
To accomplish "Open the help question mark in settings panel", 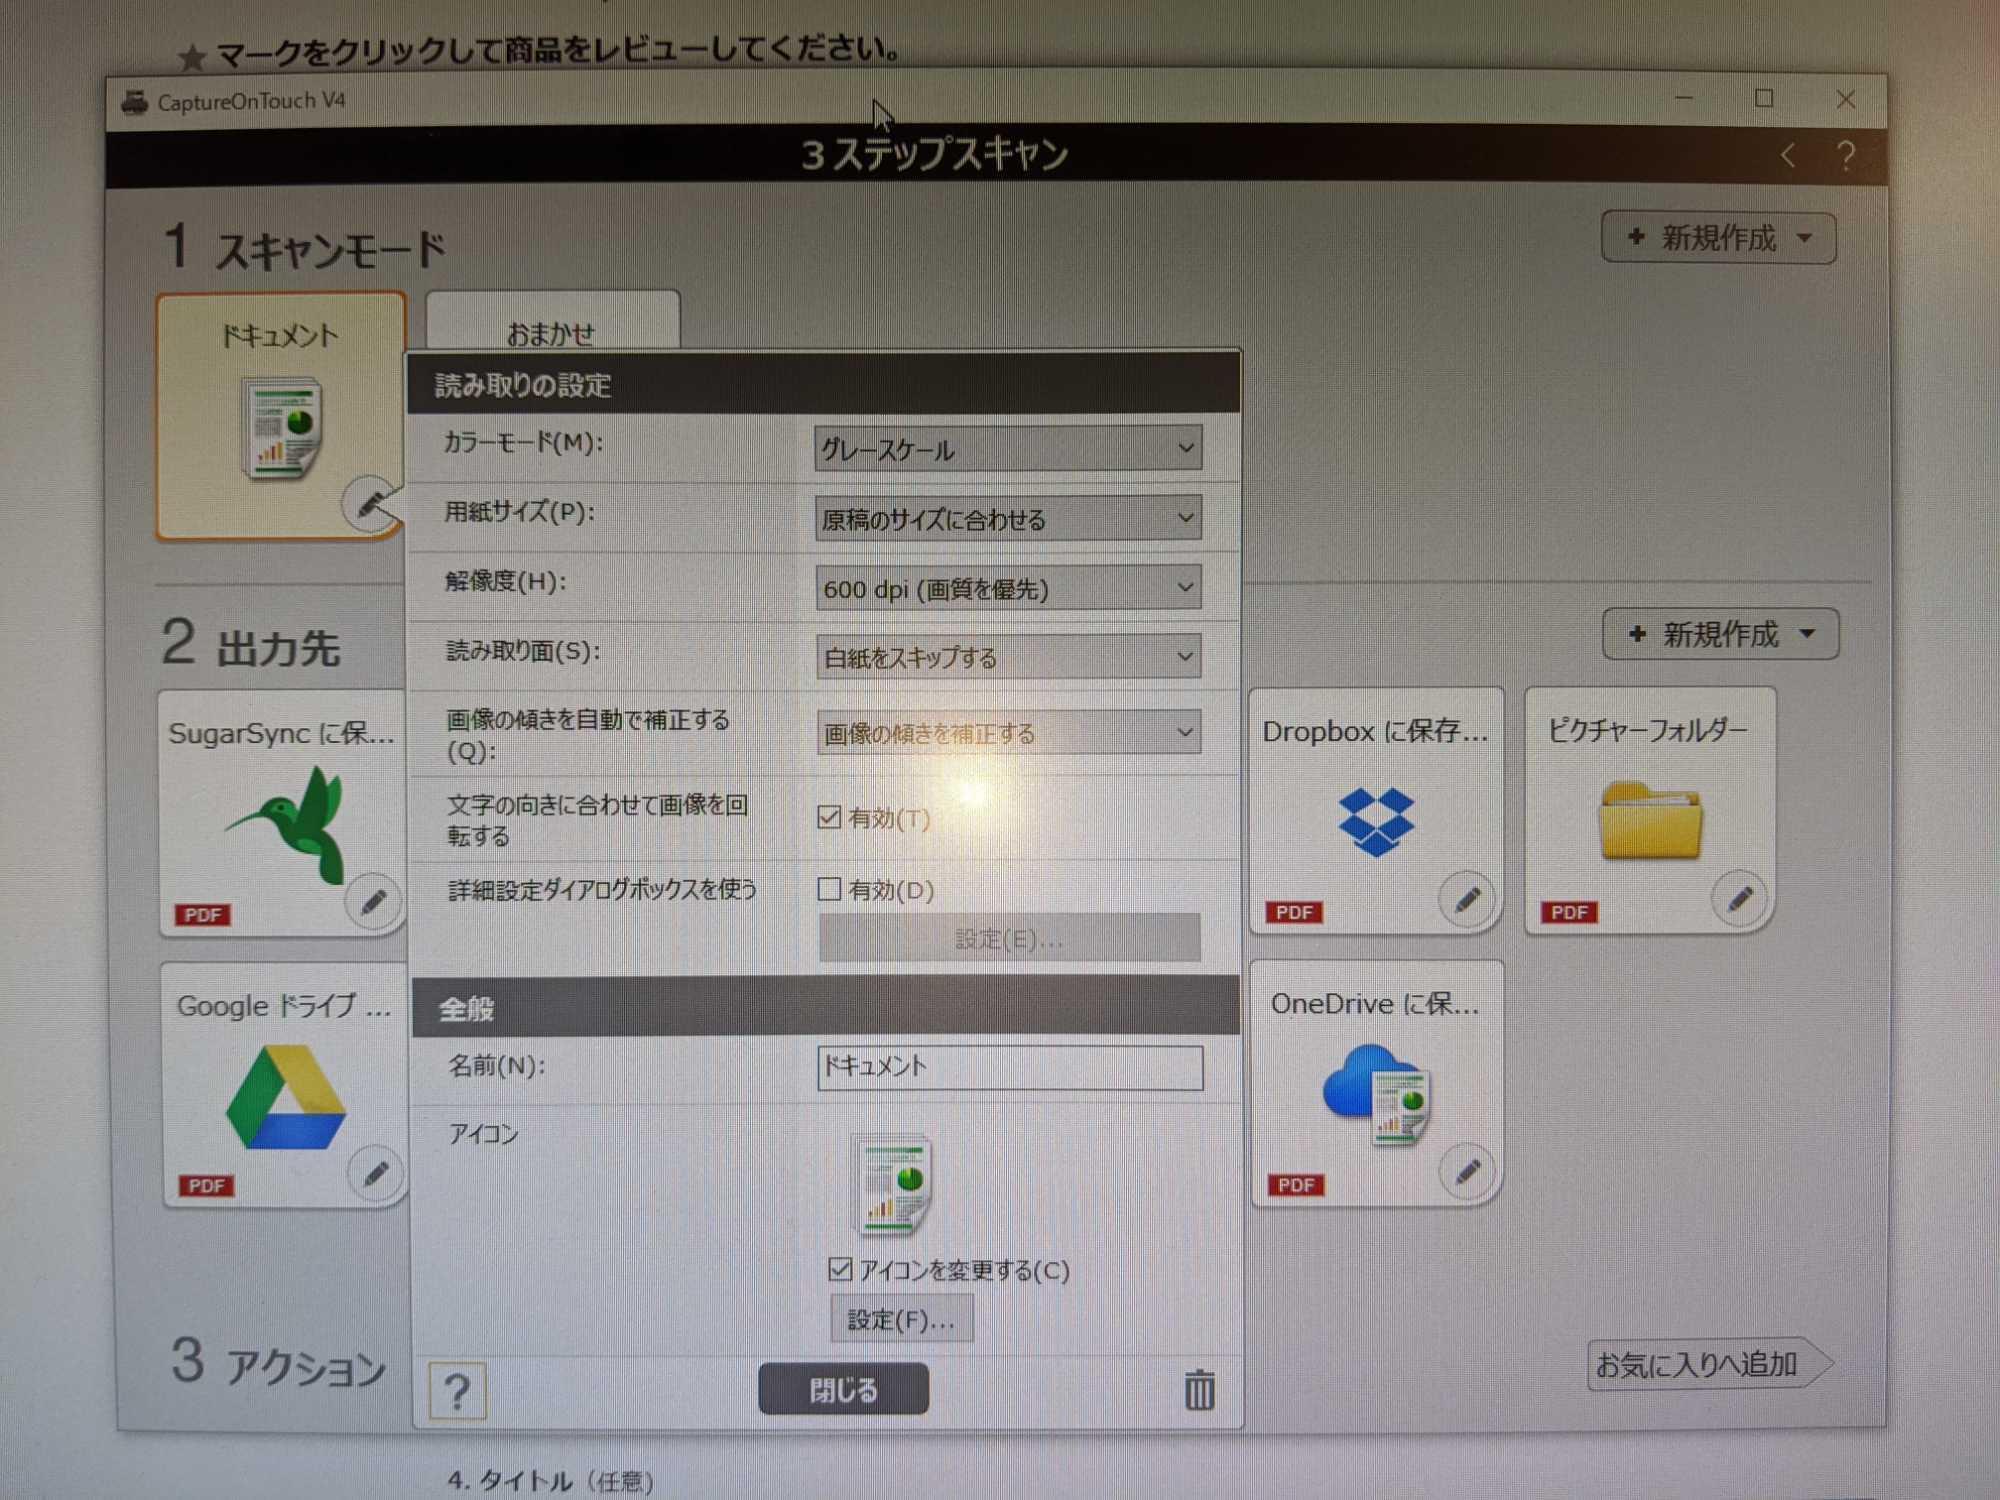I will (x=457, y=1390).
